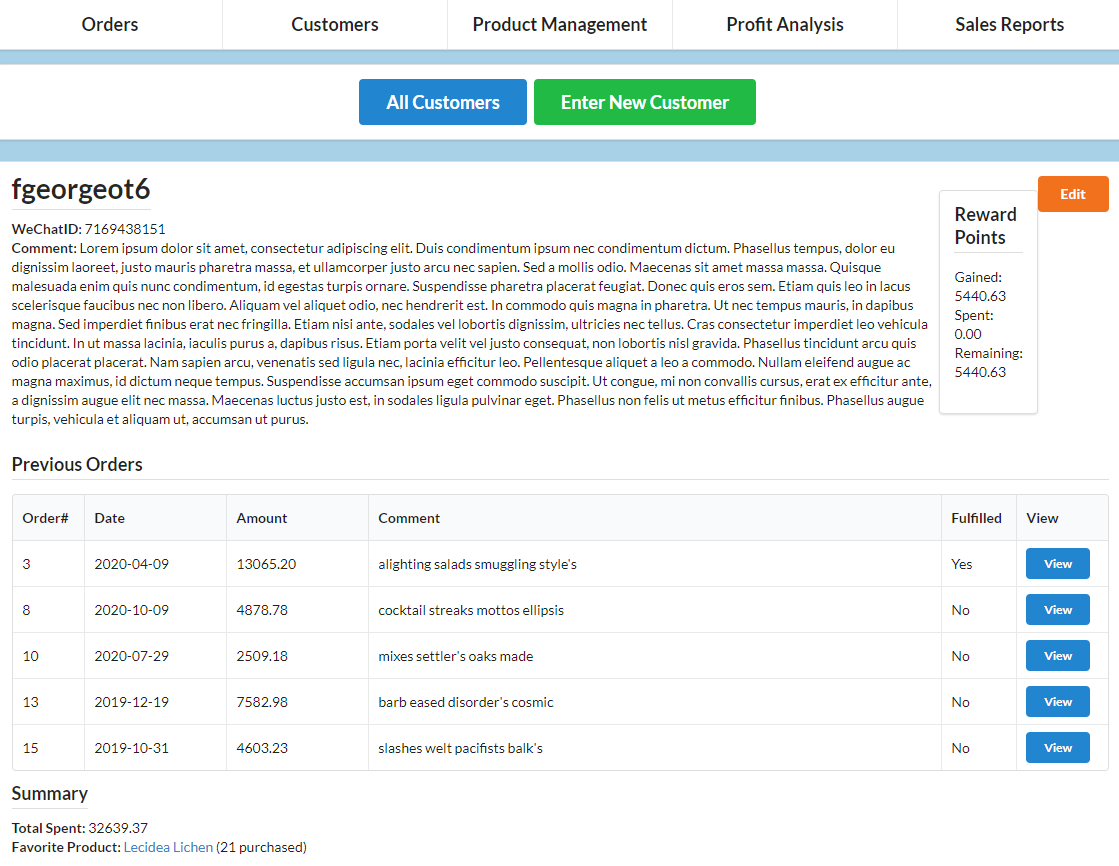Select the Fulfilled column header
Screen dimensions: 1119x866
tap(974, 518)
